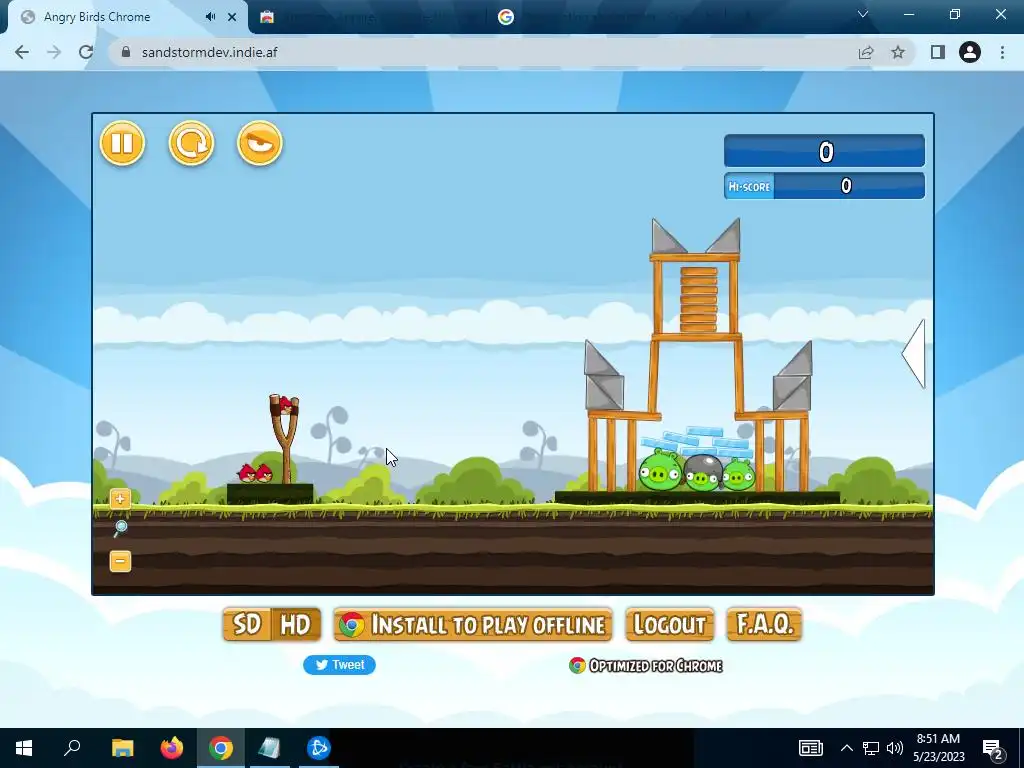Share this page with the share icon
This screenshot has height=768, width=1024.
pyautogui.click(x=866, y=52)
